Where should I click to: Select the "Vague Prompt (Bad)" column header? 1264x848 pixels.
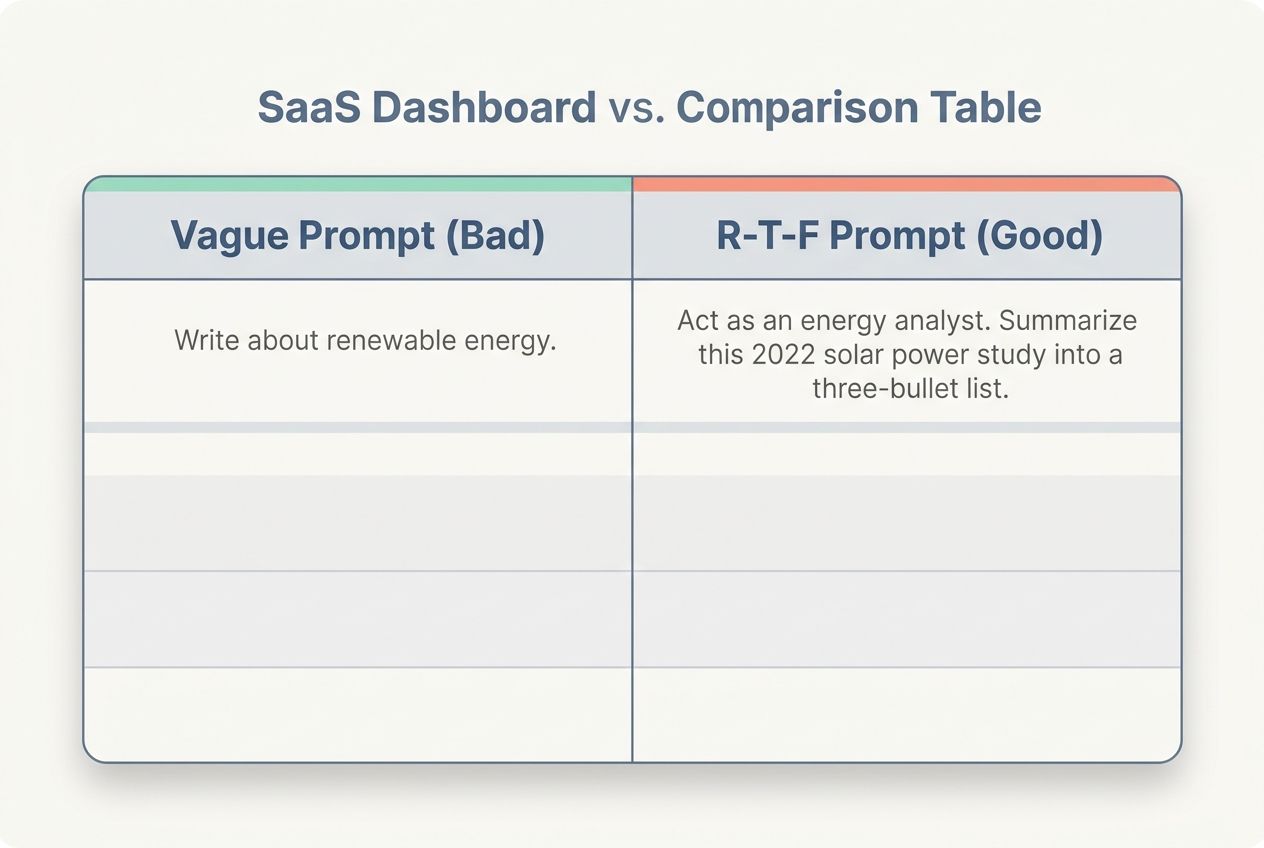(x=358, y=235)
